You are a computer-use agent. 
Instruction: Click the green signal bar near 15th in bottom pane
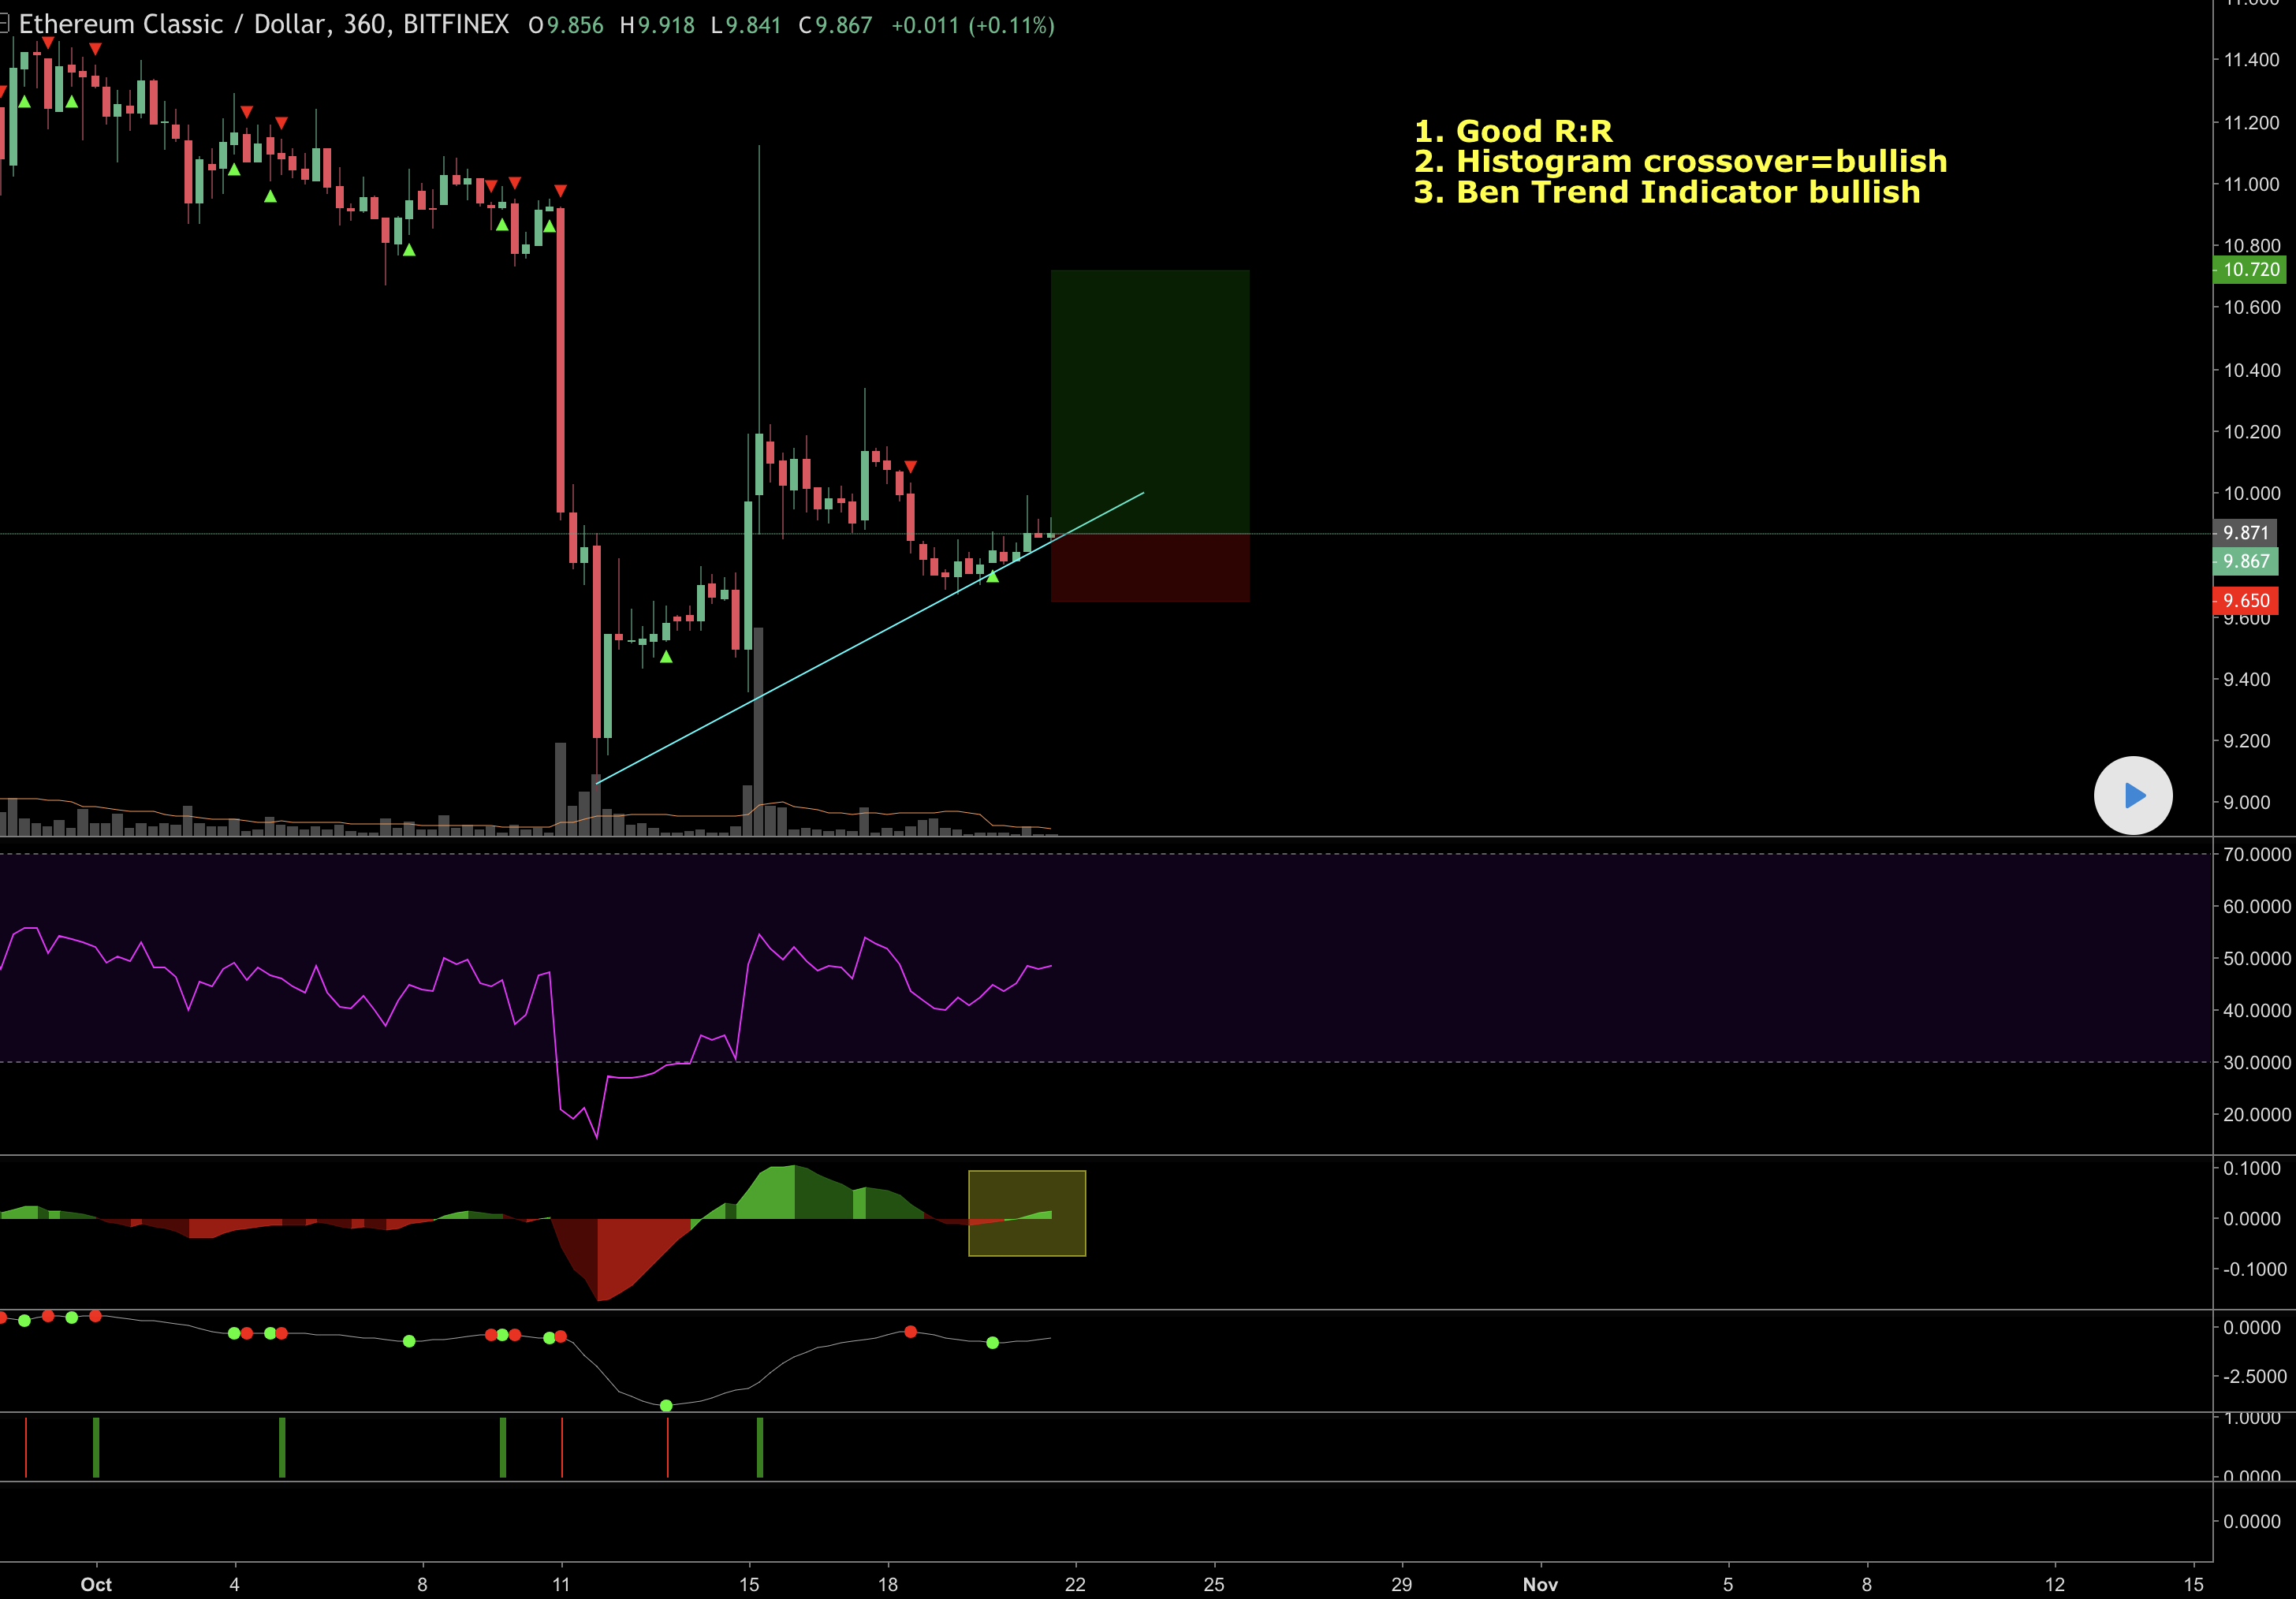click(x=760, y=1447)
